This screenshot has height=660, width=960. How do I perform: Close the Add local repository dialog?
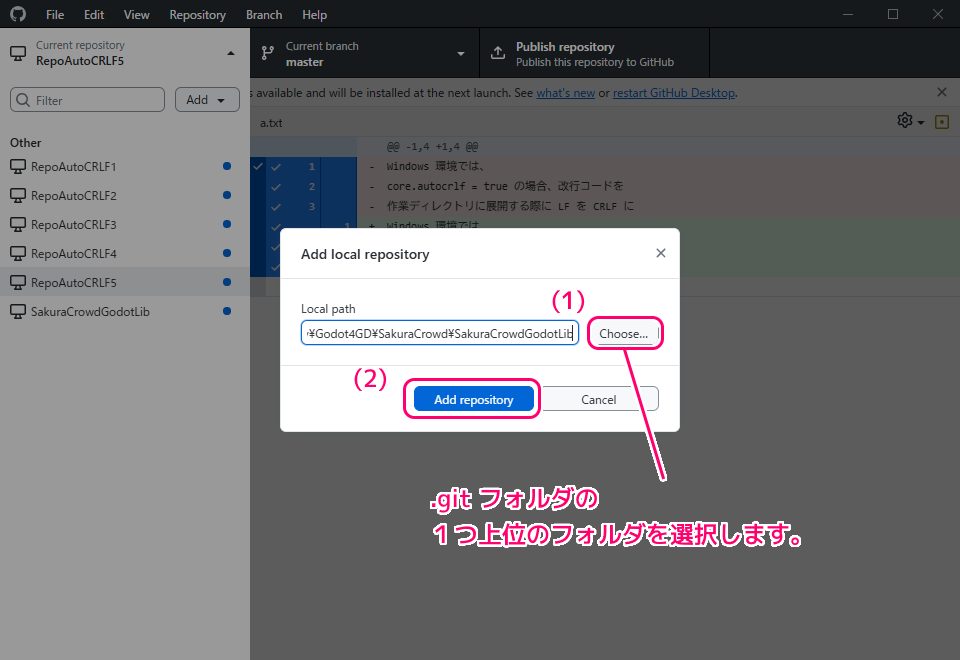pyautogui.click(x=660, y=254)
